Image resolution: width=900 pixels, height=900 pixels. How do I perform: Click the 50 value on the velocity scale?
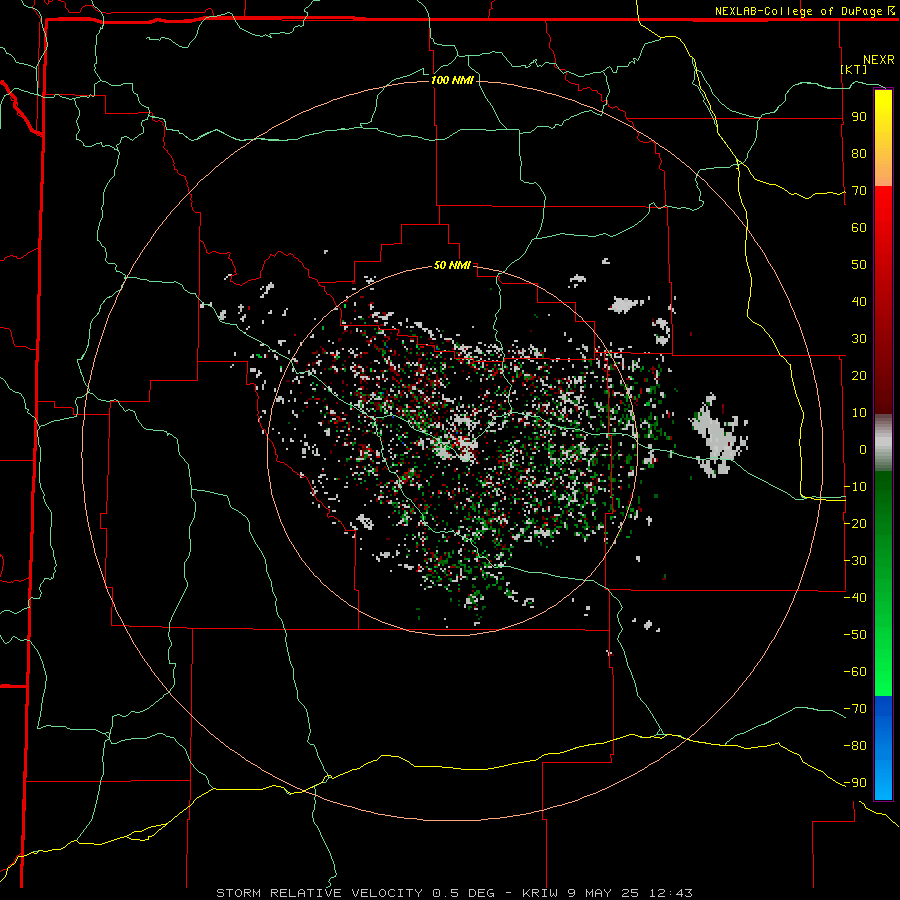pos(859,265)
